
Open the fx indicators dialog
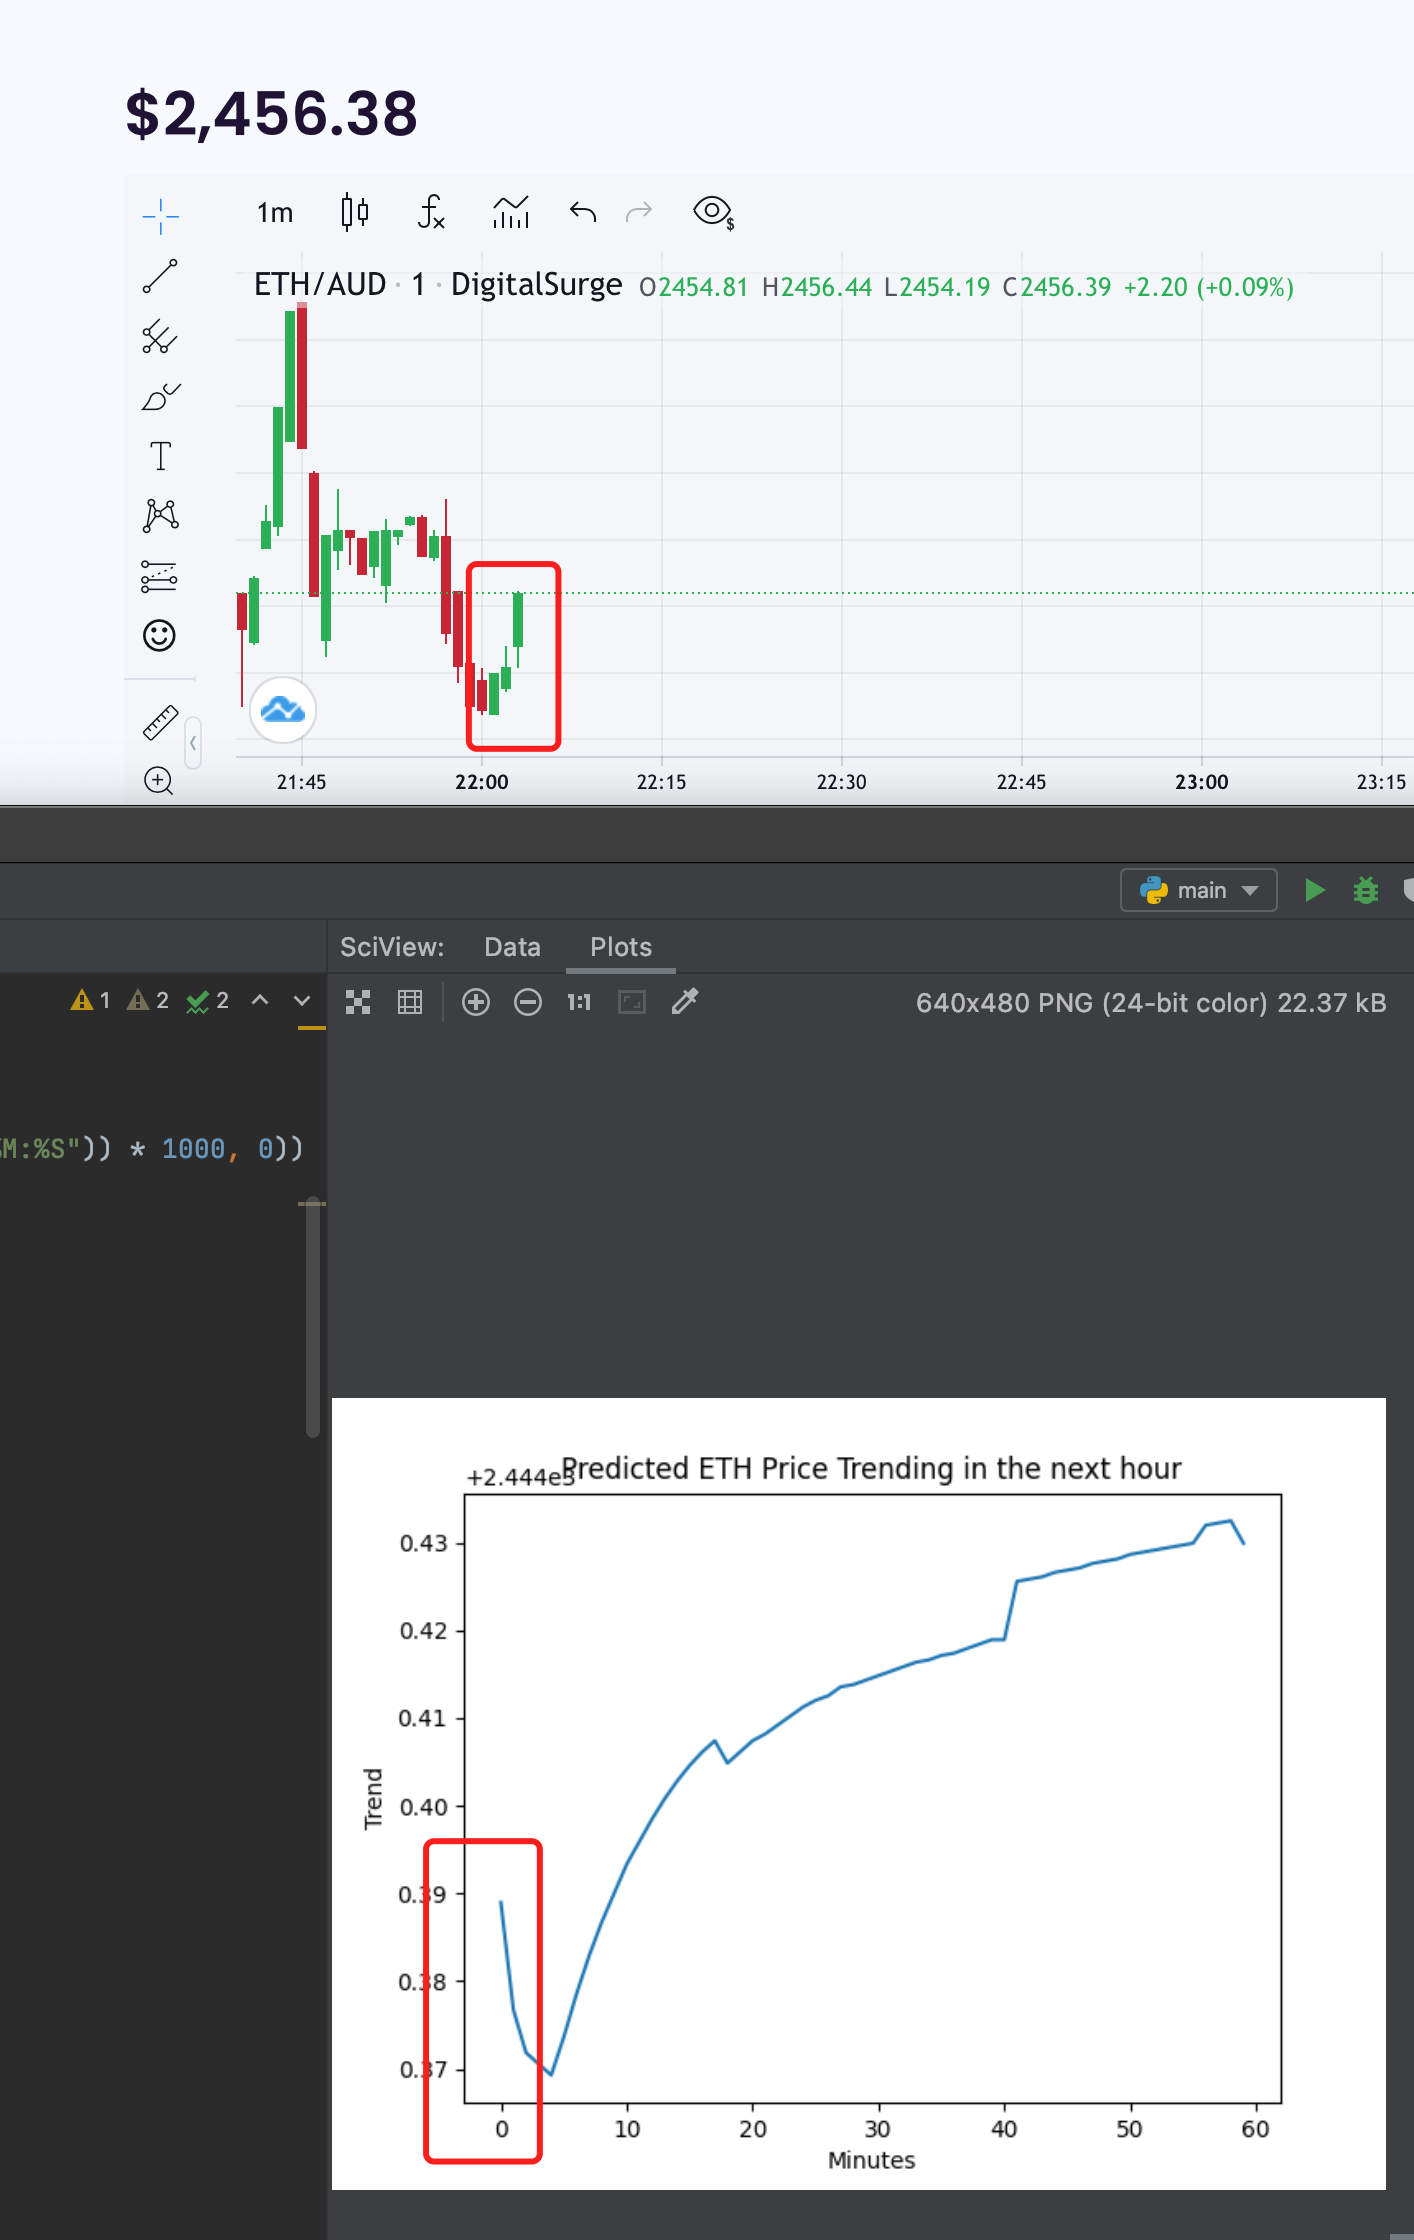click(431, 212)
